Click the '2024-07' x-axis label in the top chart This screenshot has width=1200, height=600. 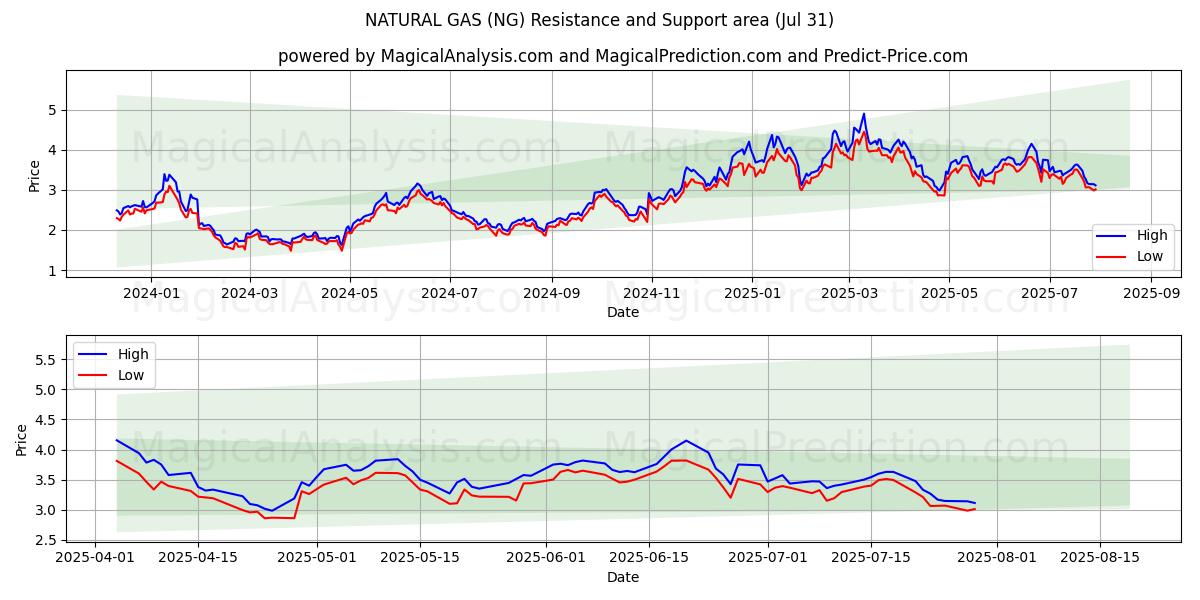[x=449, y=294]
